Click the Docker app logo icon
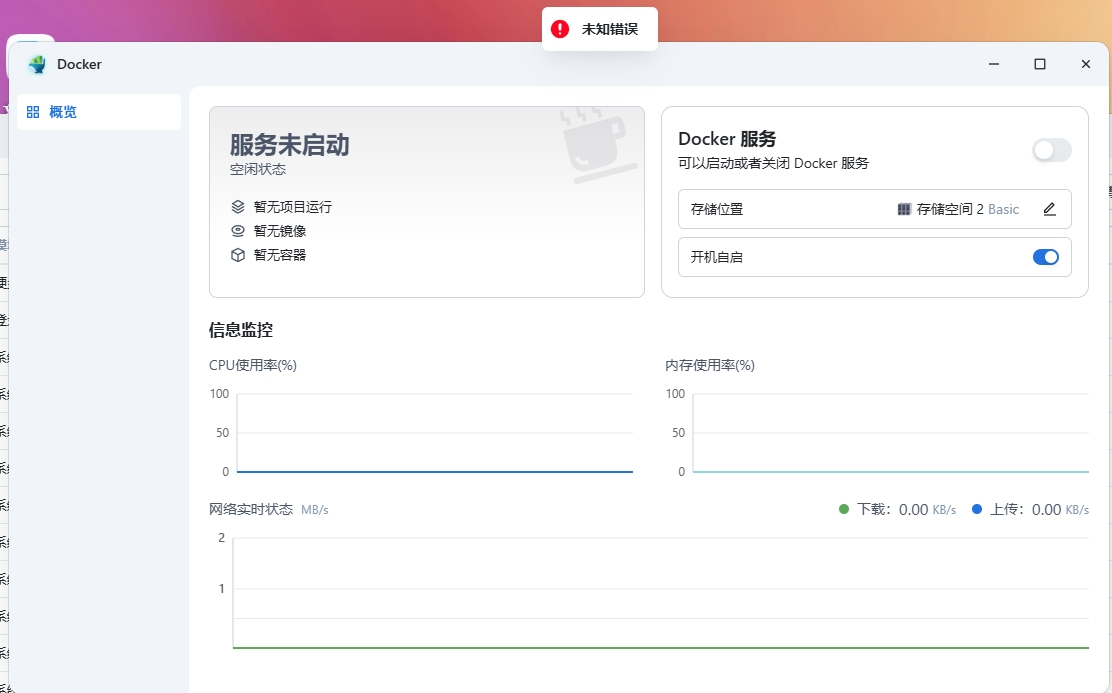 37,65
